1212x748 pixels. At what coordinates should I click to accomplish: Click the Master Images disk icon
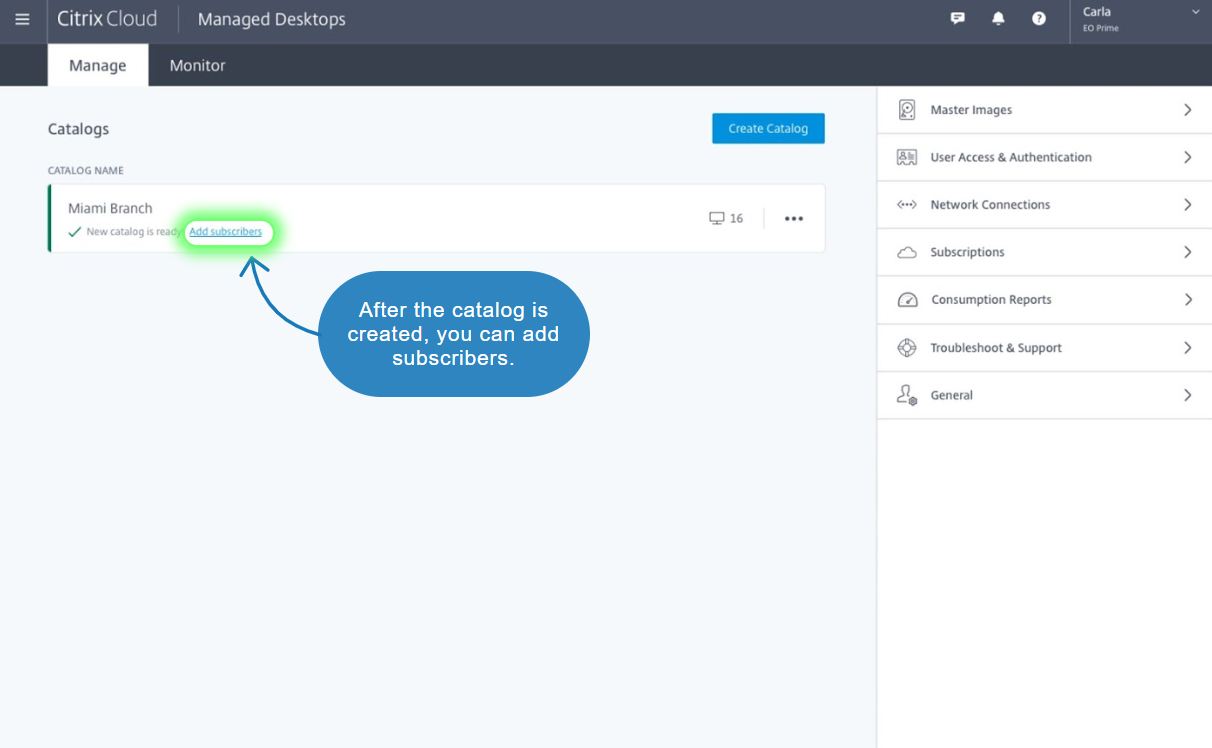907,110
